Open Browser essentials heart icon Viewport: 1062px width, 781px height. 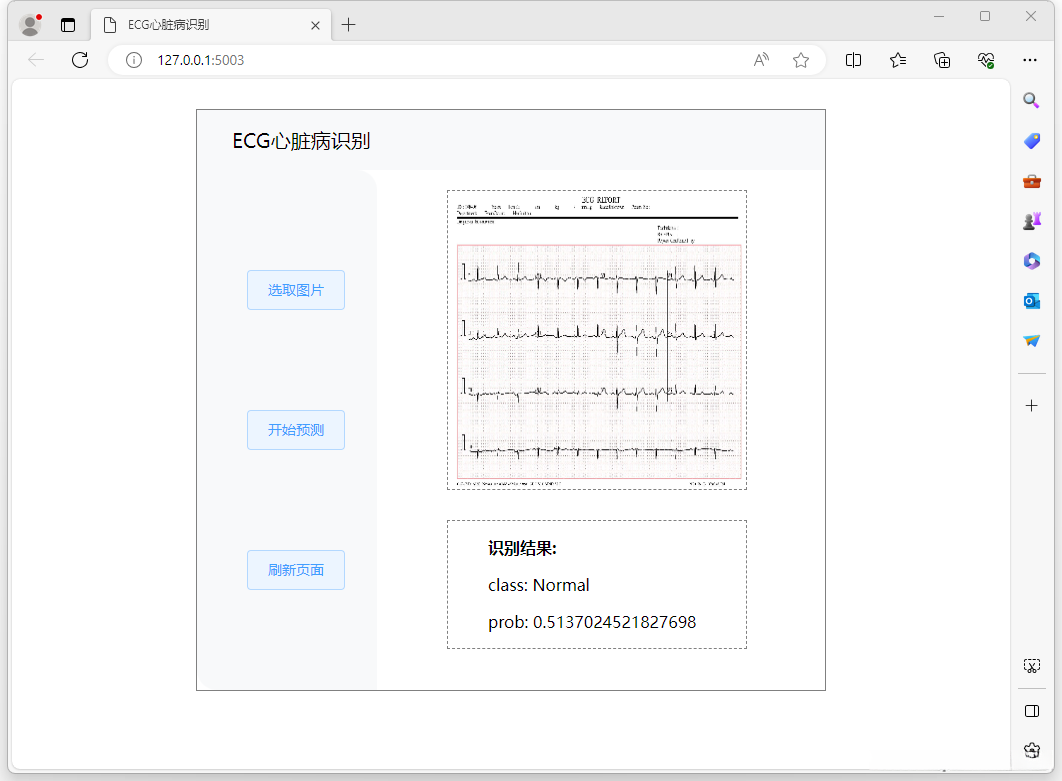click(985, 60)
